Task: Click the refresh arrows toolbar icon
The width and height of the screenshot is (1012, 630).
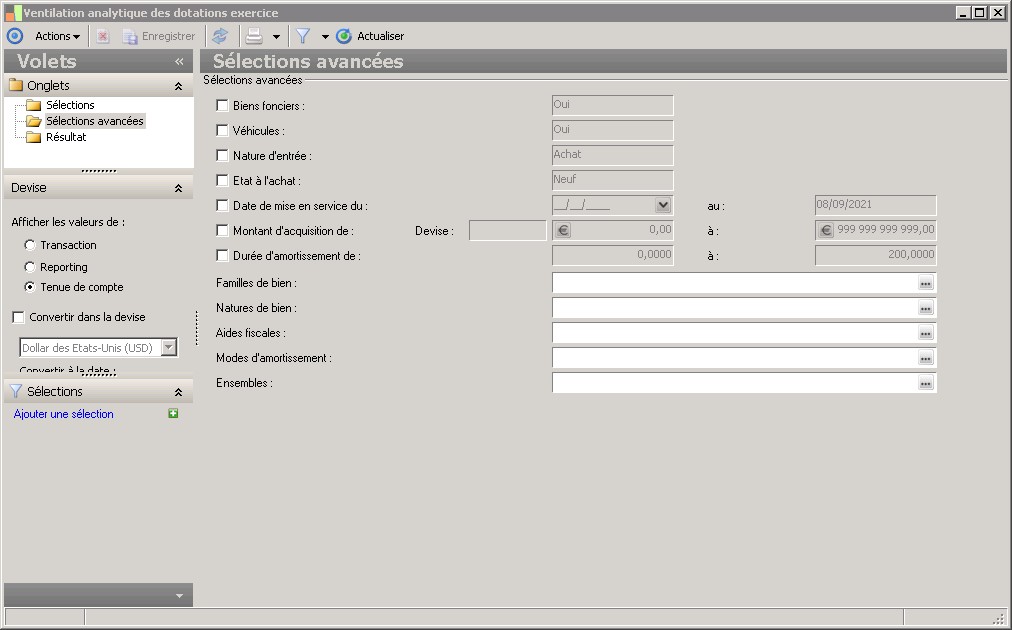Action: [x=220, y=36]
